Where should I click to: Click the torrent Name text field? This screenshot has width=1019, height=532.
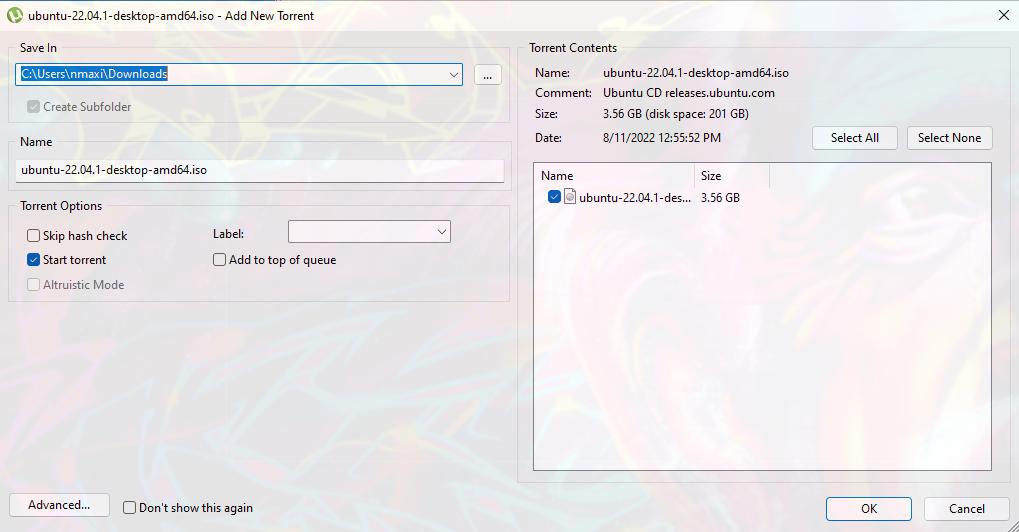[260, 170]
